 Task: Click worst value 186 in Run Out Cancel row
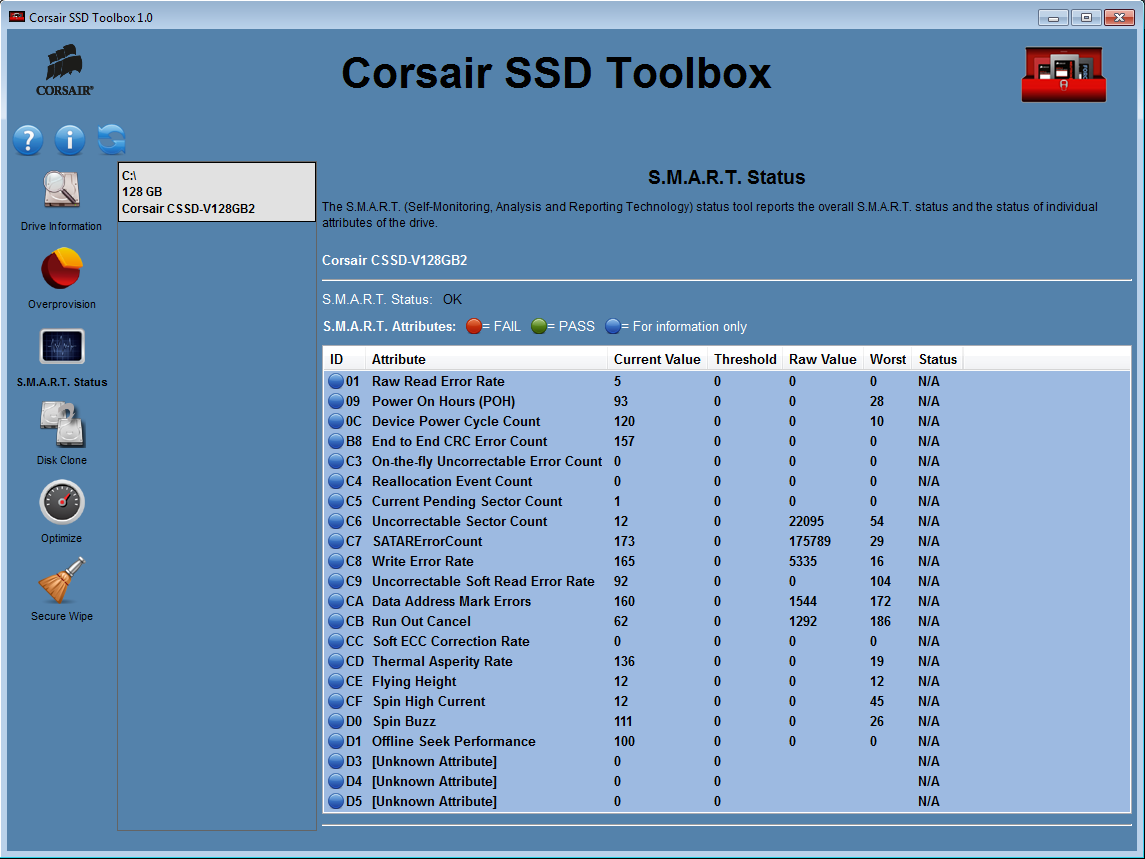point(881,622)
